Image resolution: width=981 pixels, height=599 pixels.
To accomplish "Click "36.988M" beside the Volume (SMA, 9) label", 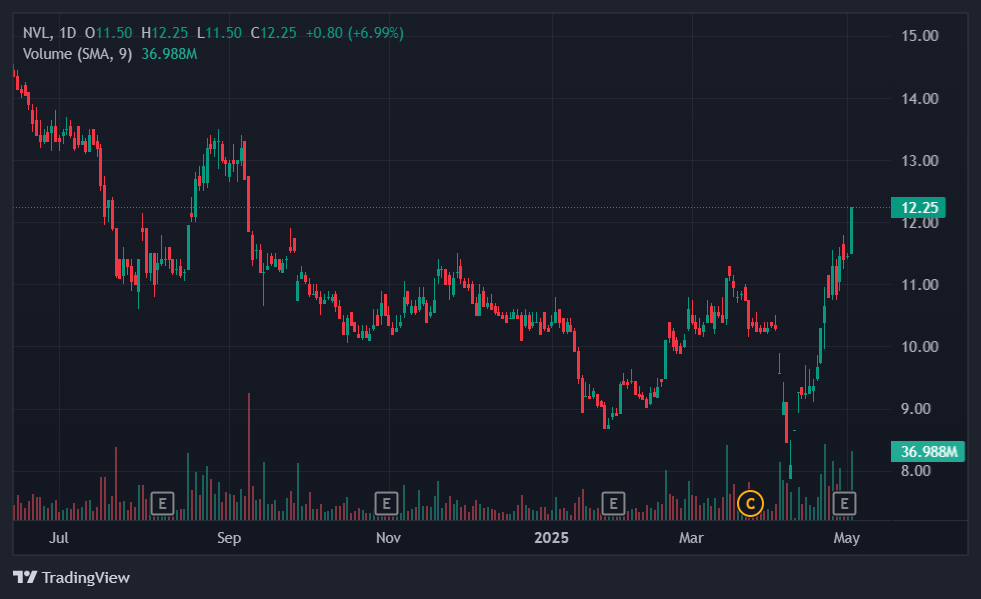I will [x=169, y=54].
